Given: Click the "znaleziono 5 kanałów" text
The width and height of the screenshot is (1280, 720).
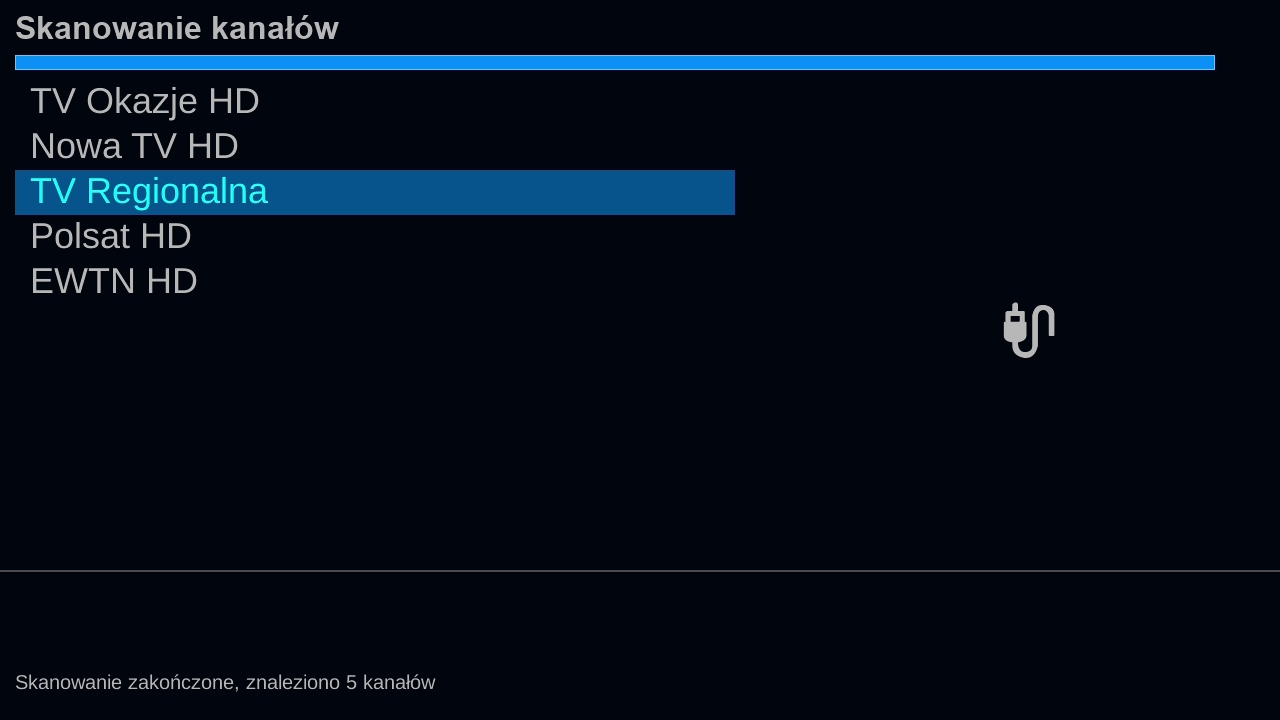Looking at the screenshot, I should point(340,682).
